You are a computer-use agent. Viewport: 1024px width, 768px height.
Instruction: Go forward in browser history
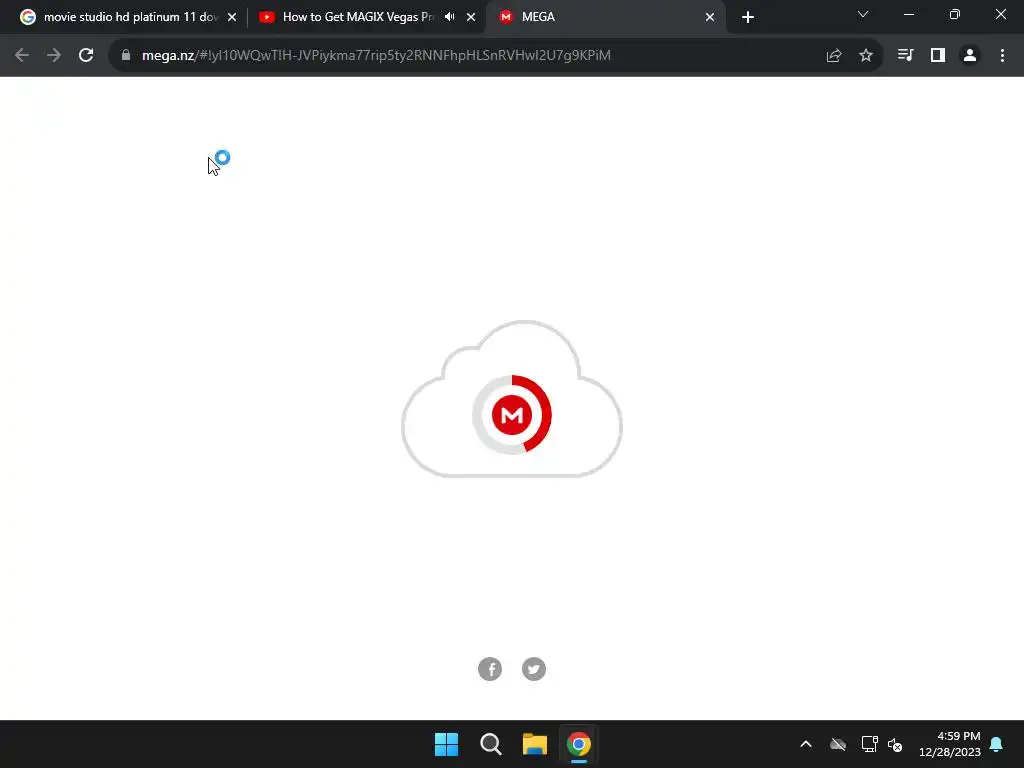pyautogui.click(x=54, y=56)
